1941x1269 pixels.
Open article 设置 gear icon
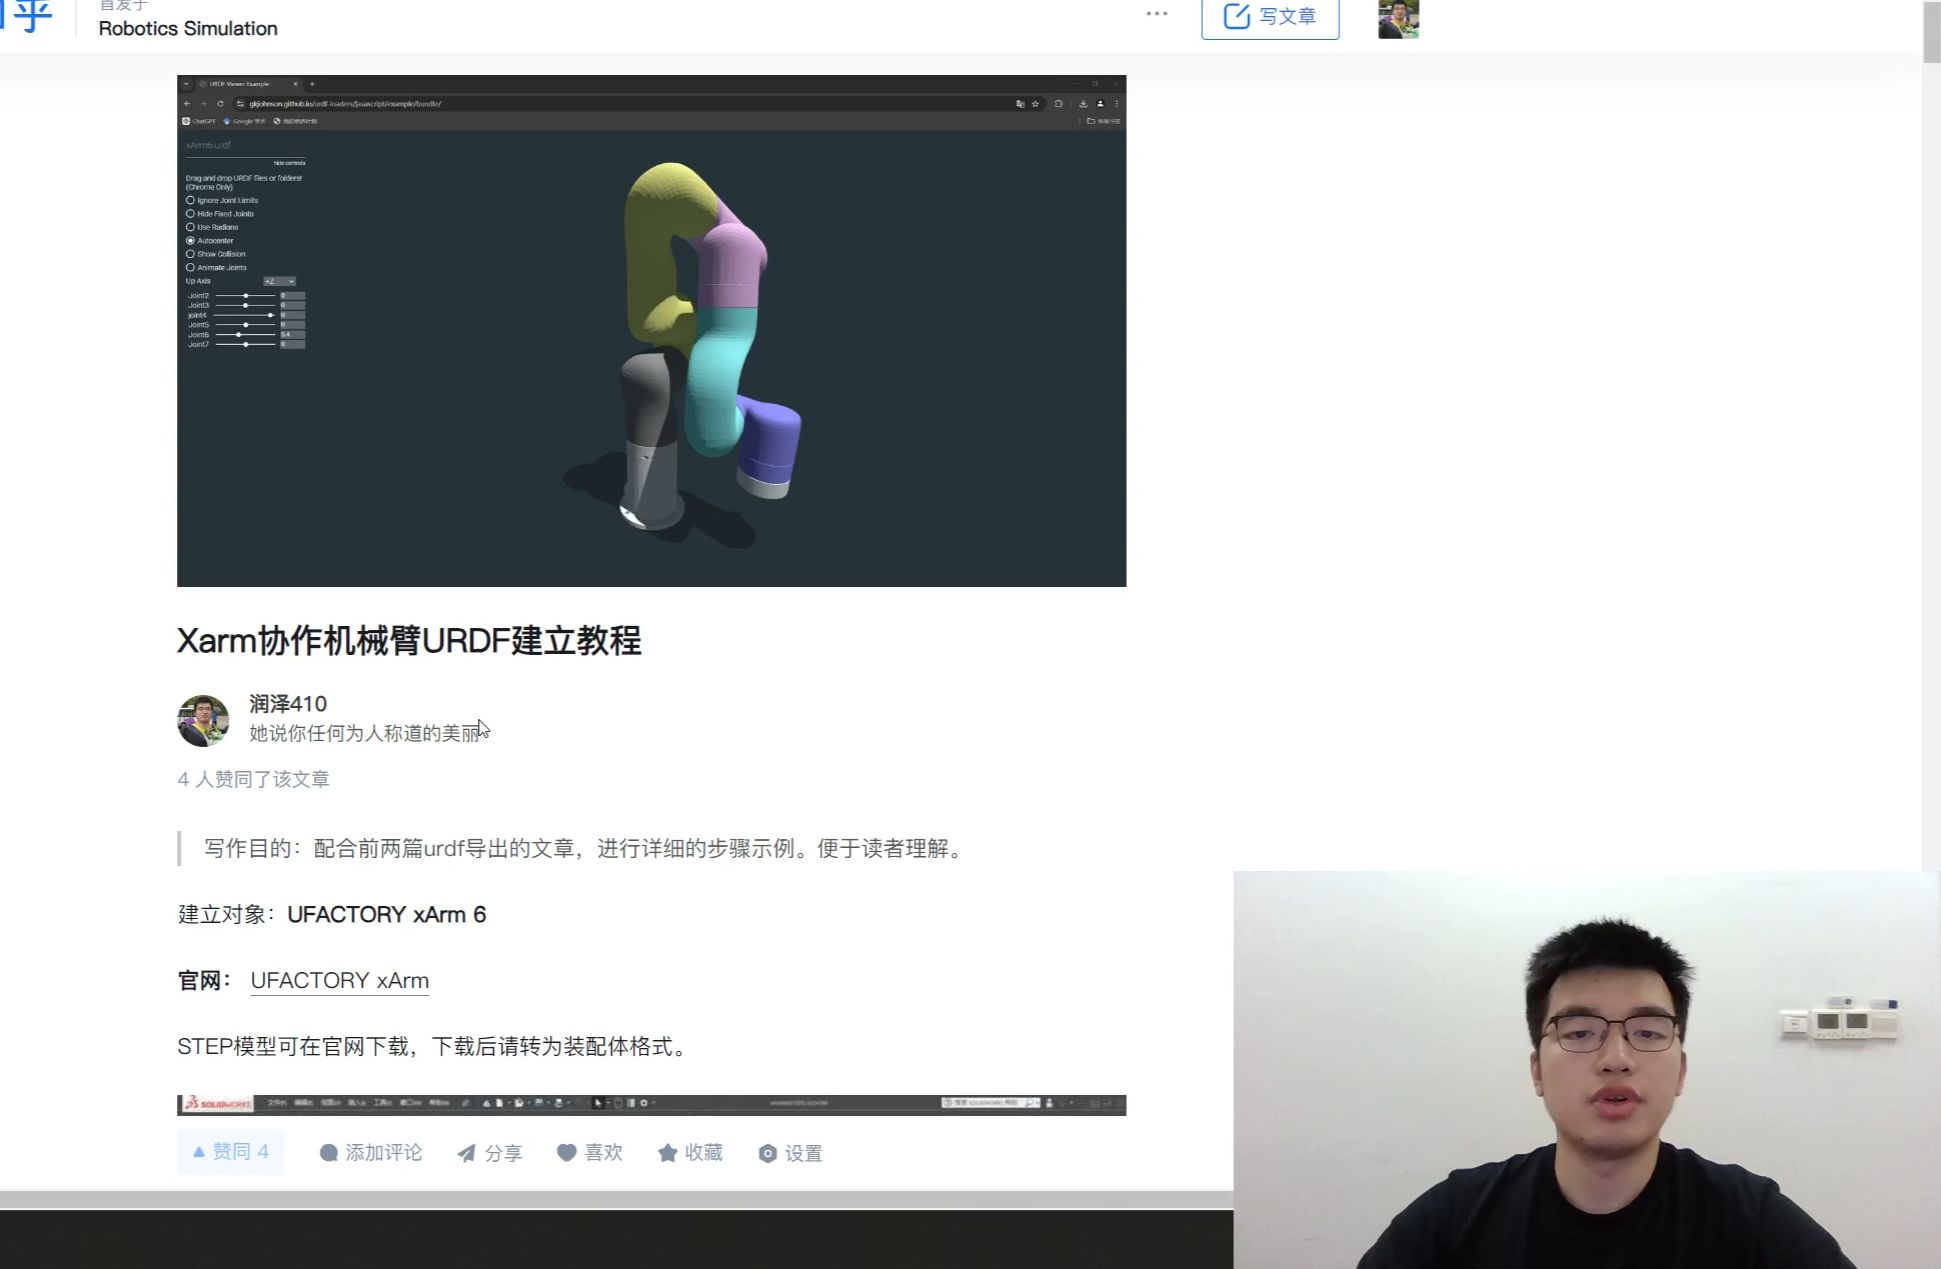click(767, 1153)
